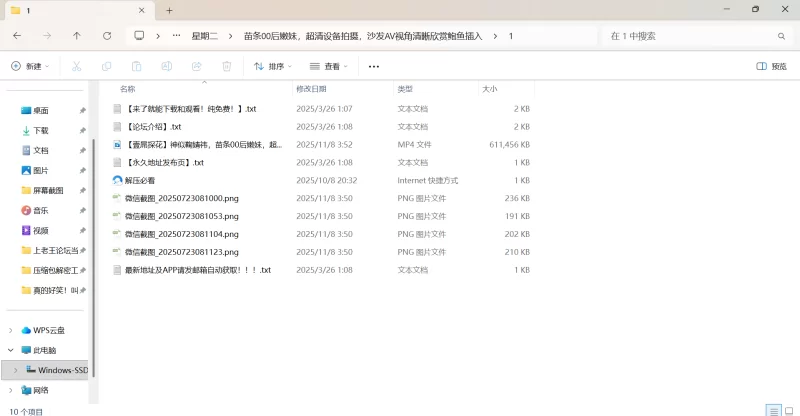
Task: Go to 下载 folder in sidebar
Action: 41,130
